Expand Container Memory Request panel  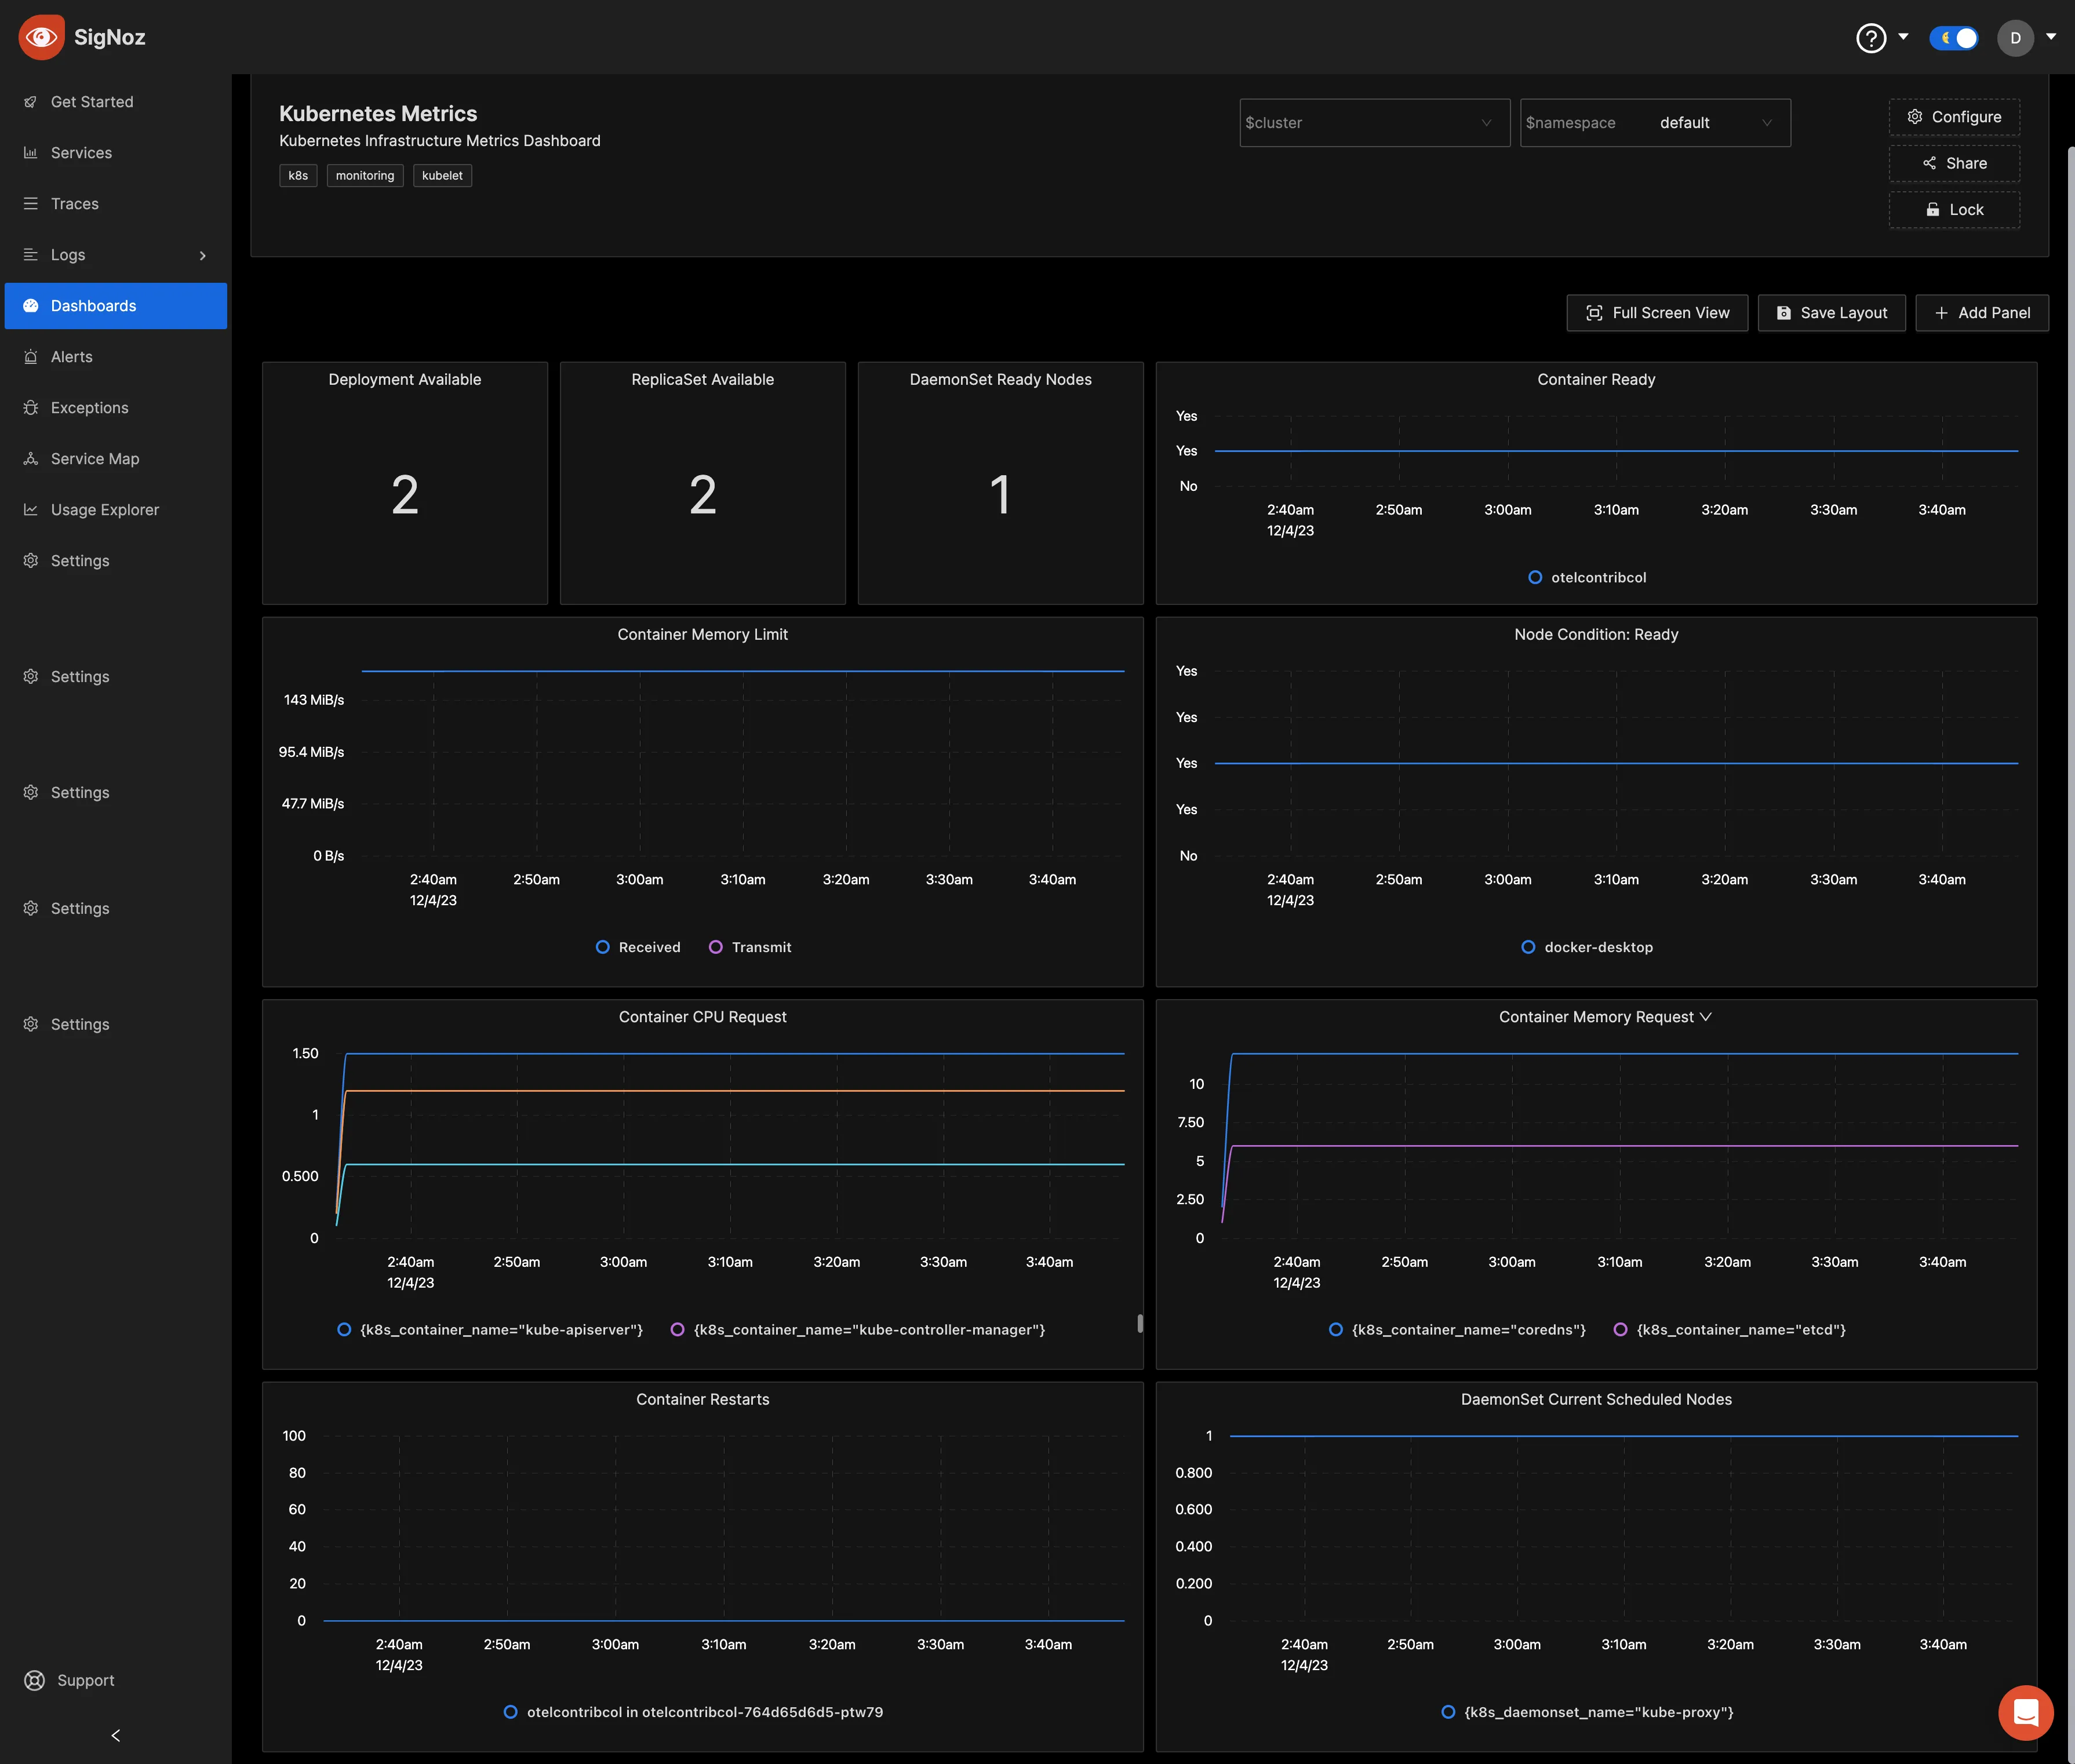click(x=1706, y=1017)
